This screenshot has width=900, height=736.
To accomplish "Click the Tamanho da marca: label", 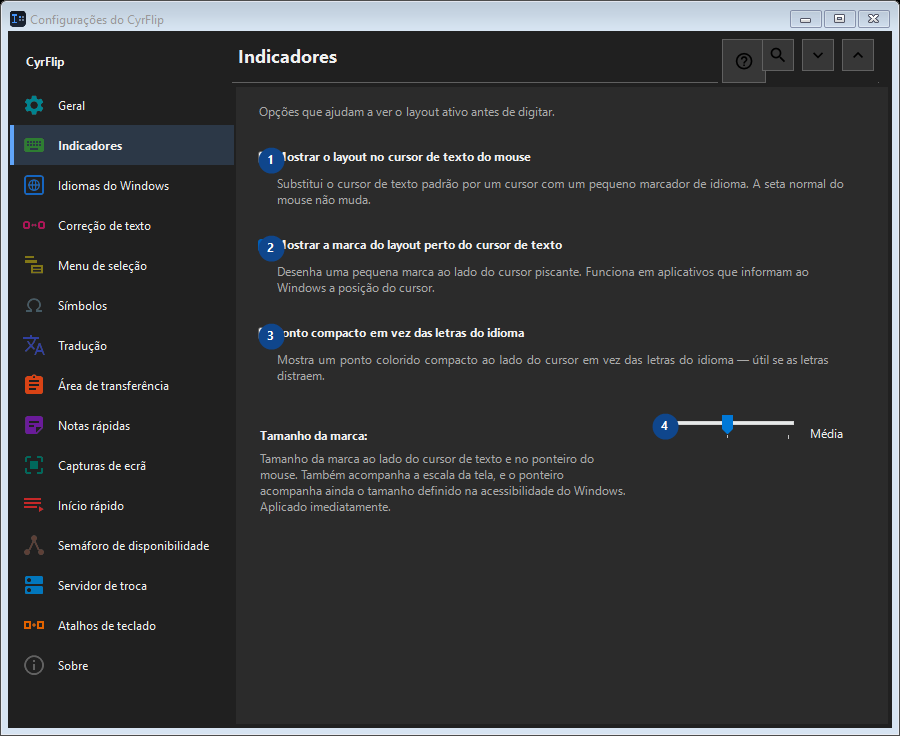I will [x=313, y=436].
